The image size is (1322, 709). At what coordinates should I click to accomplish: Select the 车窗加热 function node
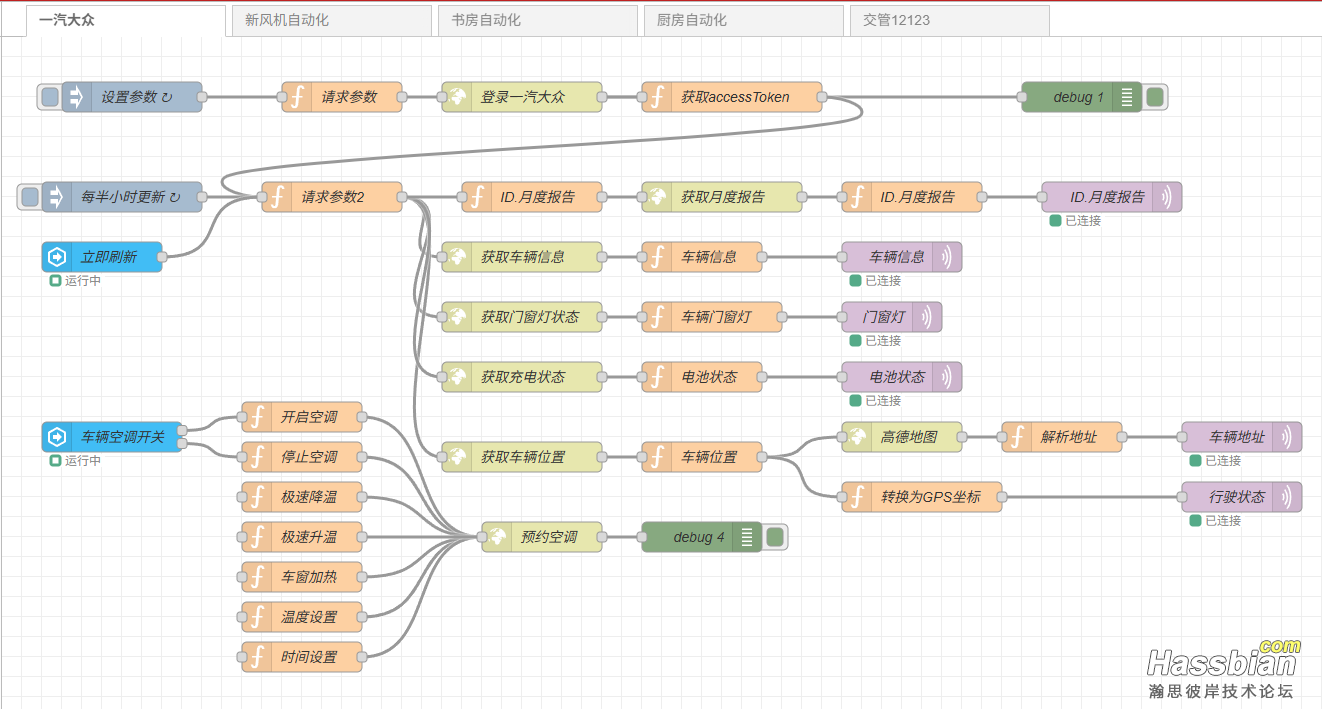[302, 577]
